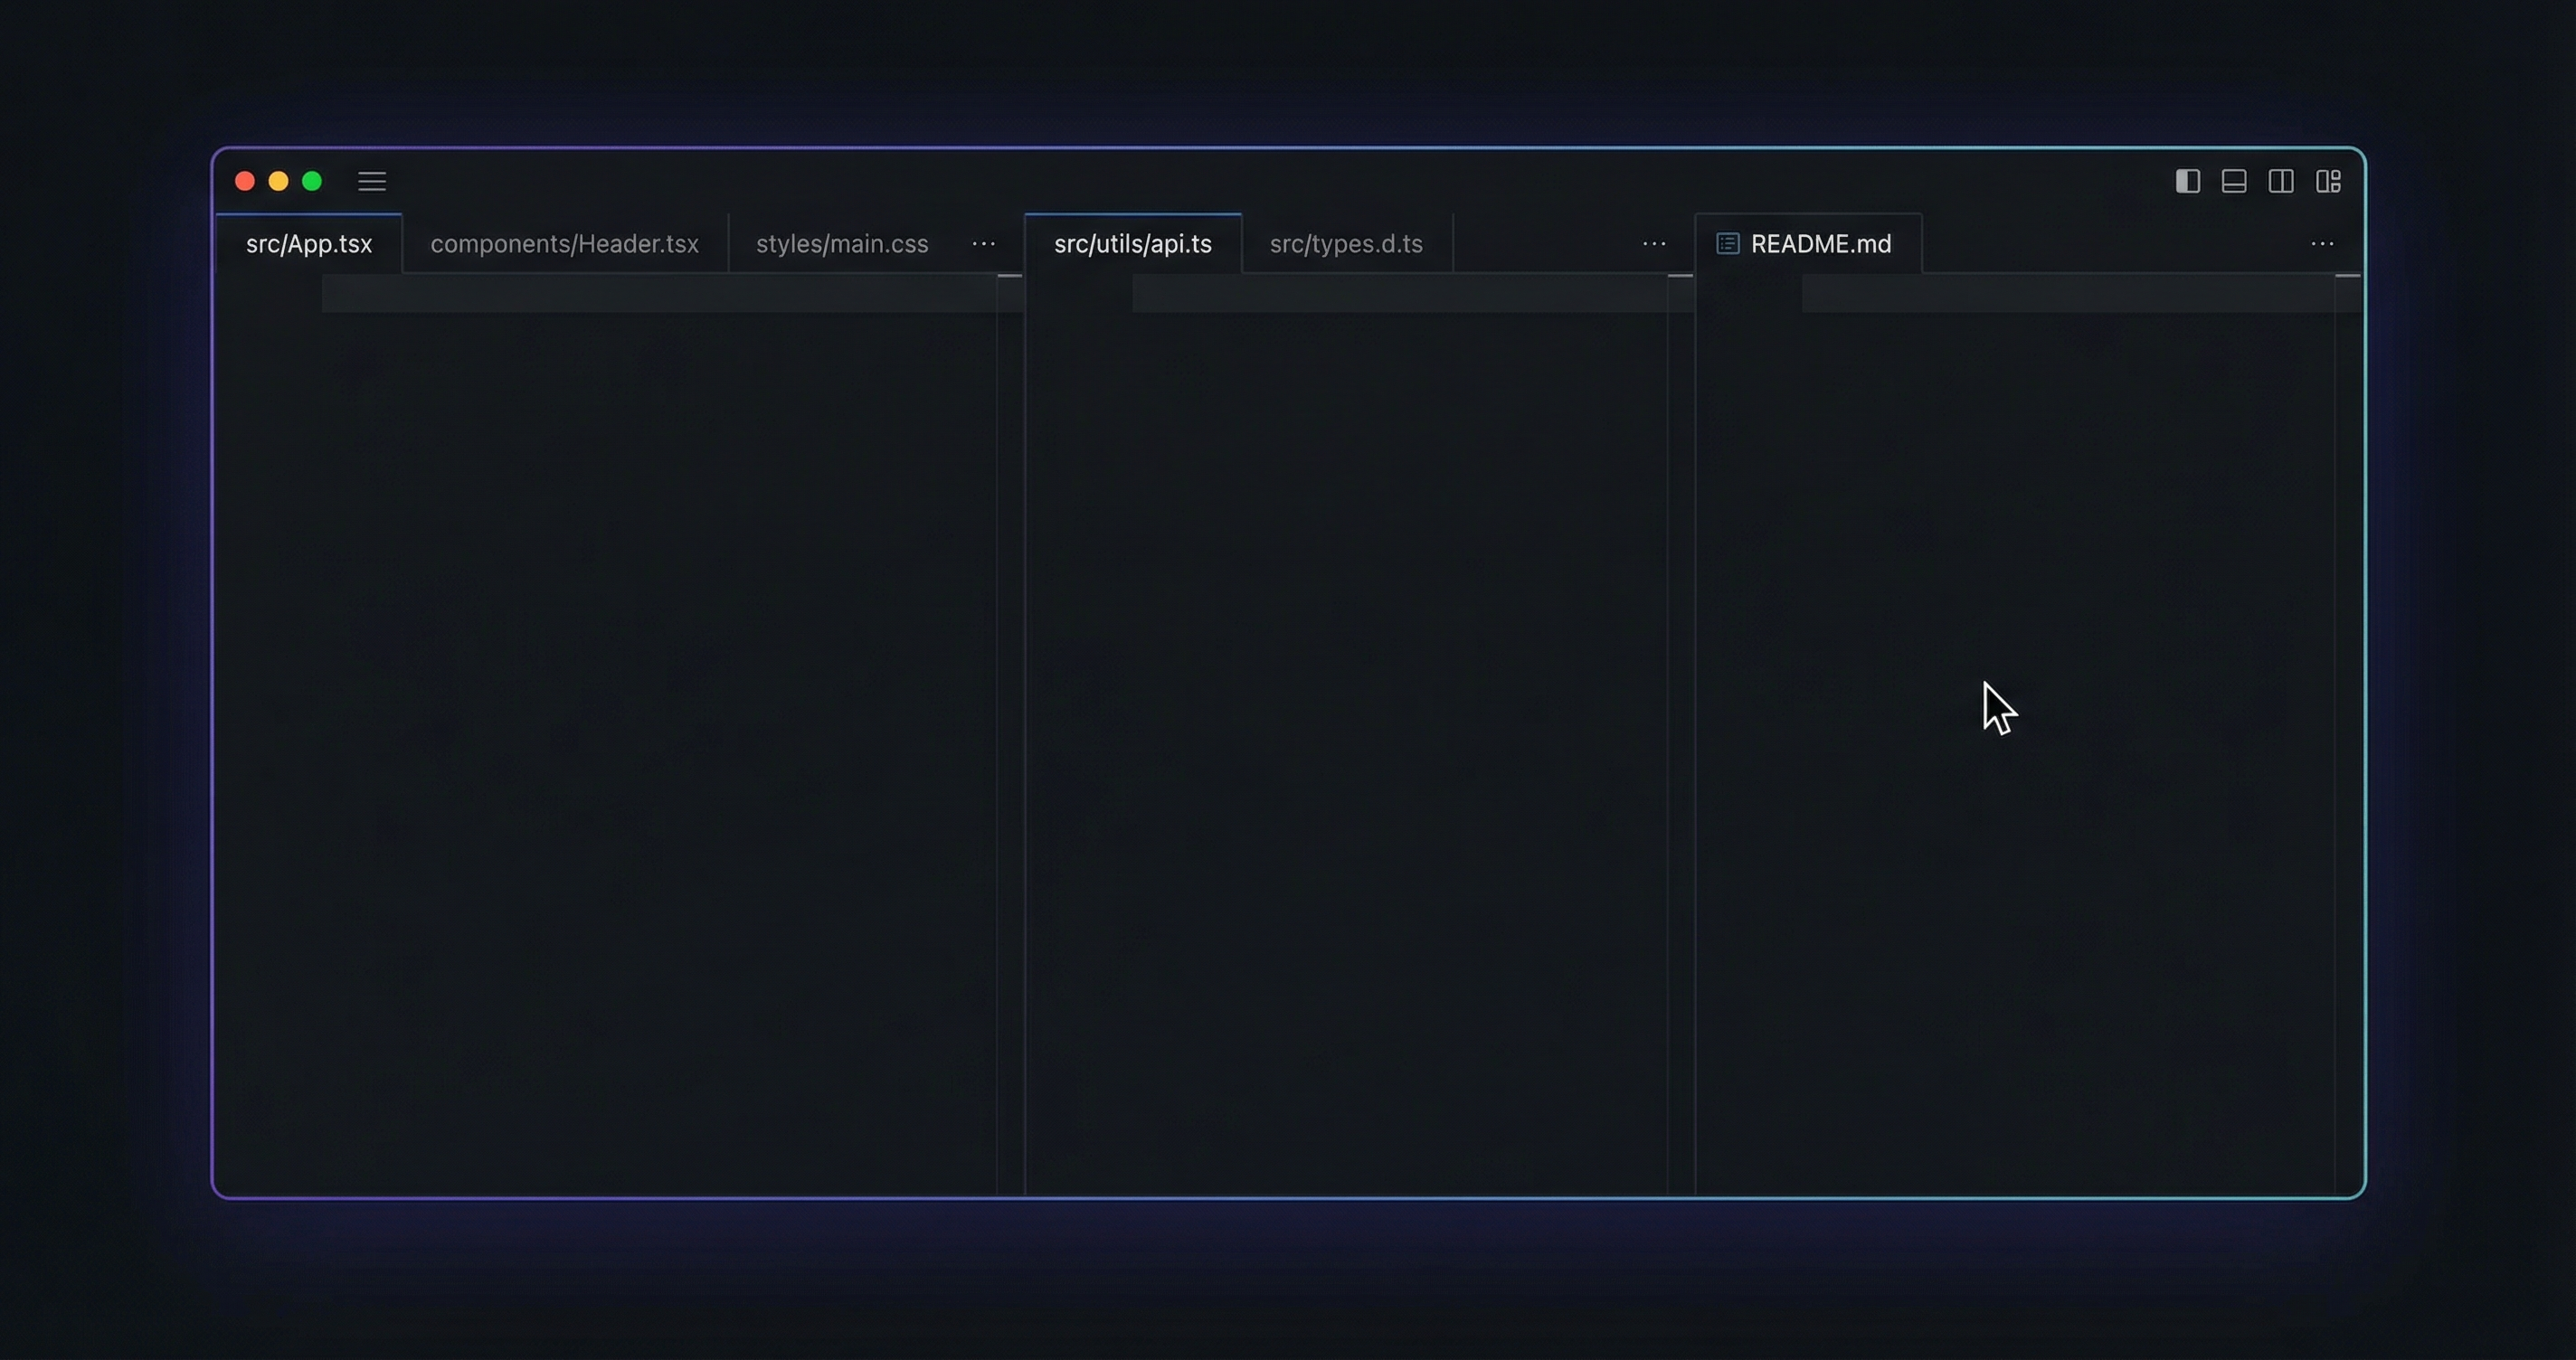Click the README.md file type icon

[1728, 244]
